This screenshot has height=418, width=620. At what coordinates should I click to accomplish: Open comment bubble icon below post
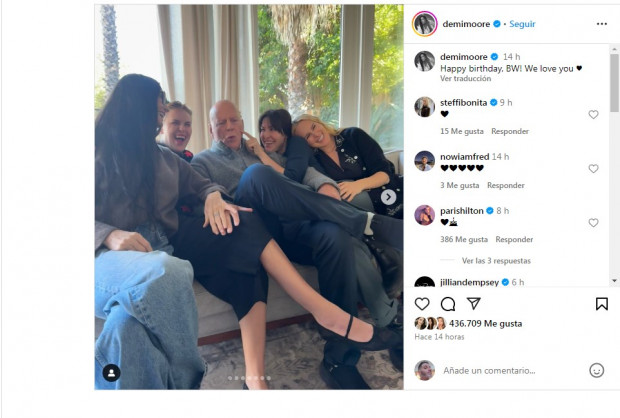[x=448, y=304]
